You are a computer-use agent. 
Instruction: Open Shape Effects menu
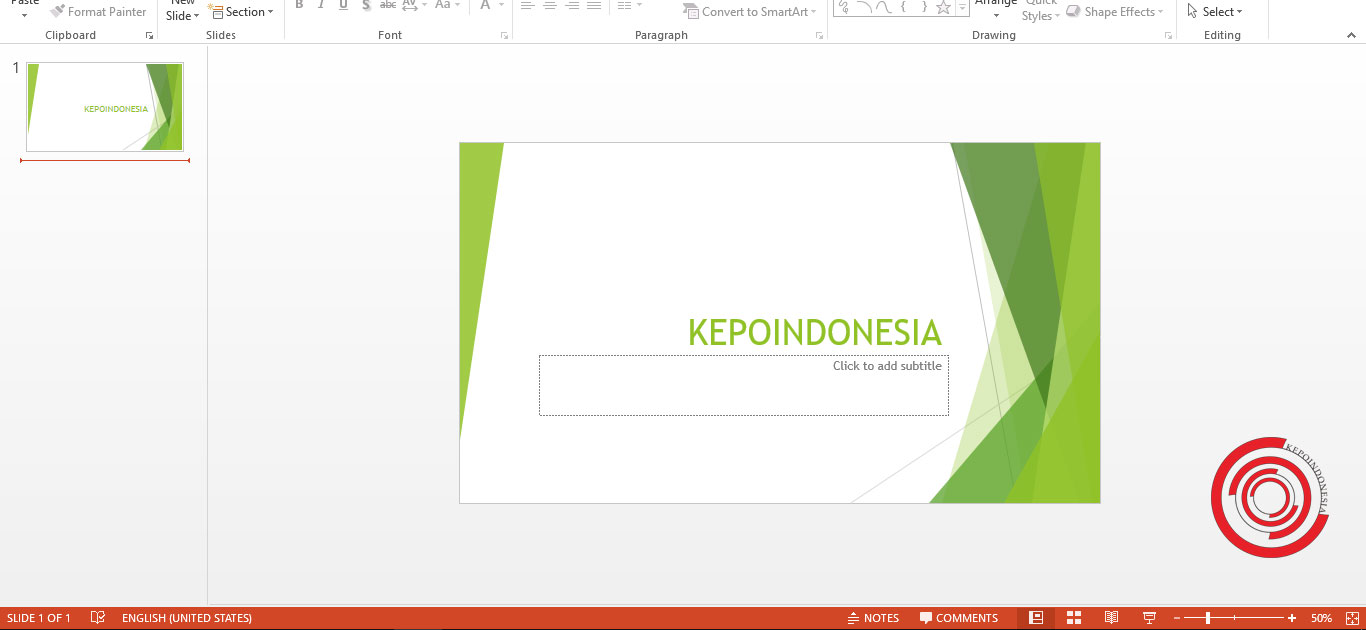click(1116, 12)
